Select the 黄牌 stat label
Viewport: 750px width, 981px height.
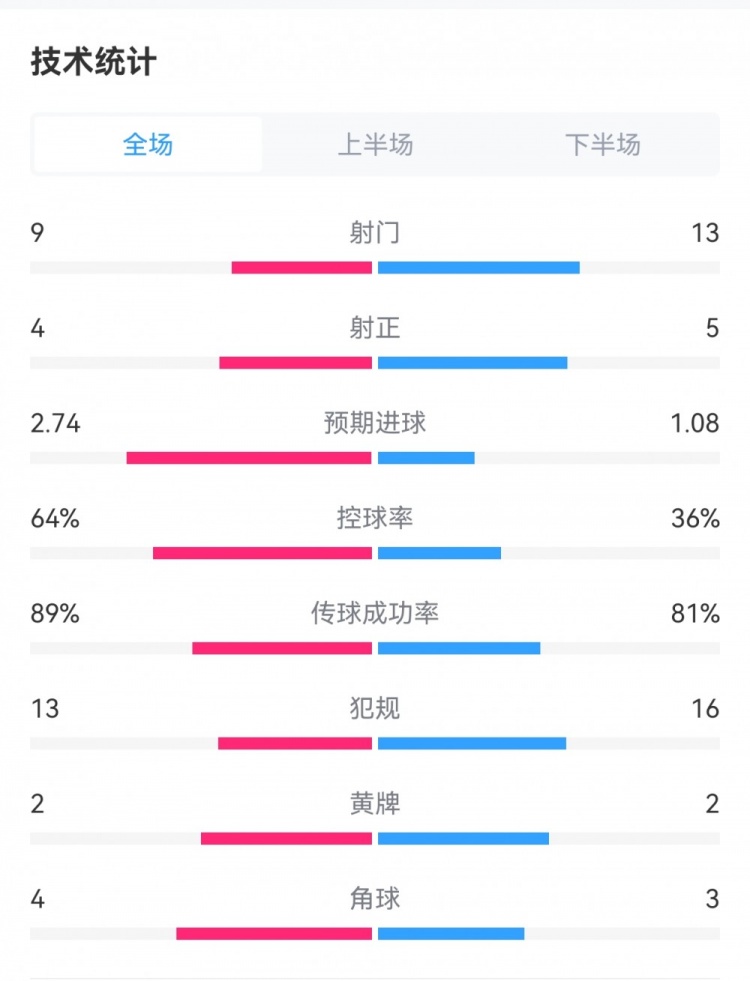375,803
